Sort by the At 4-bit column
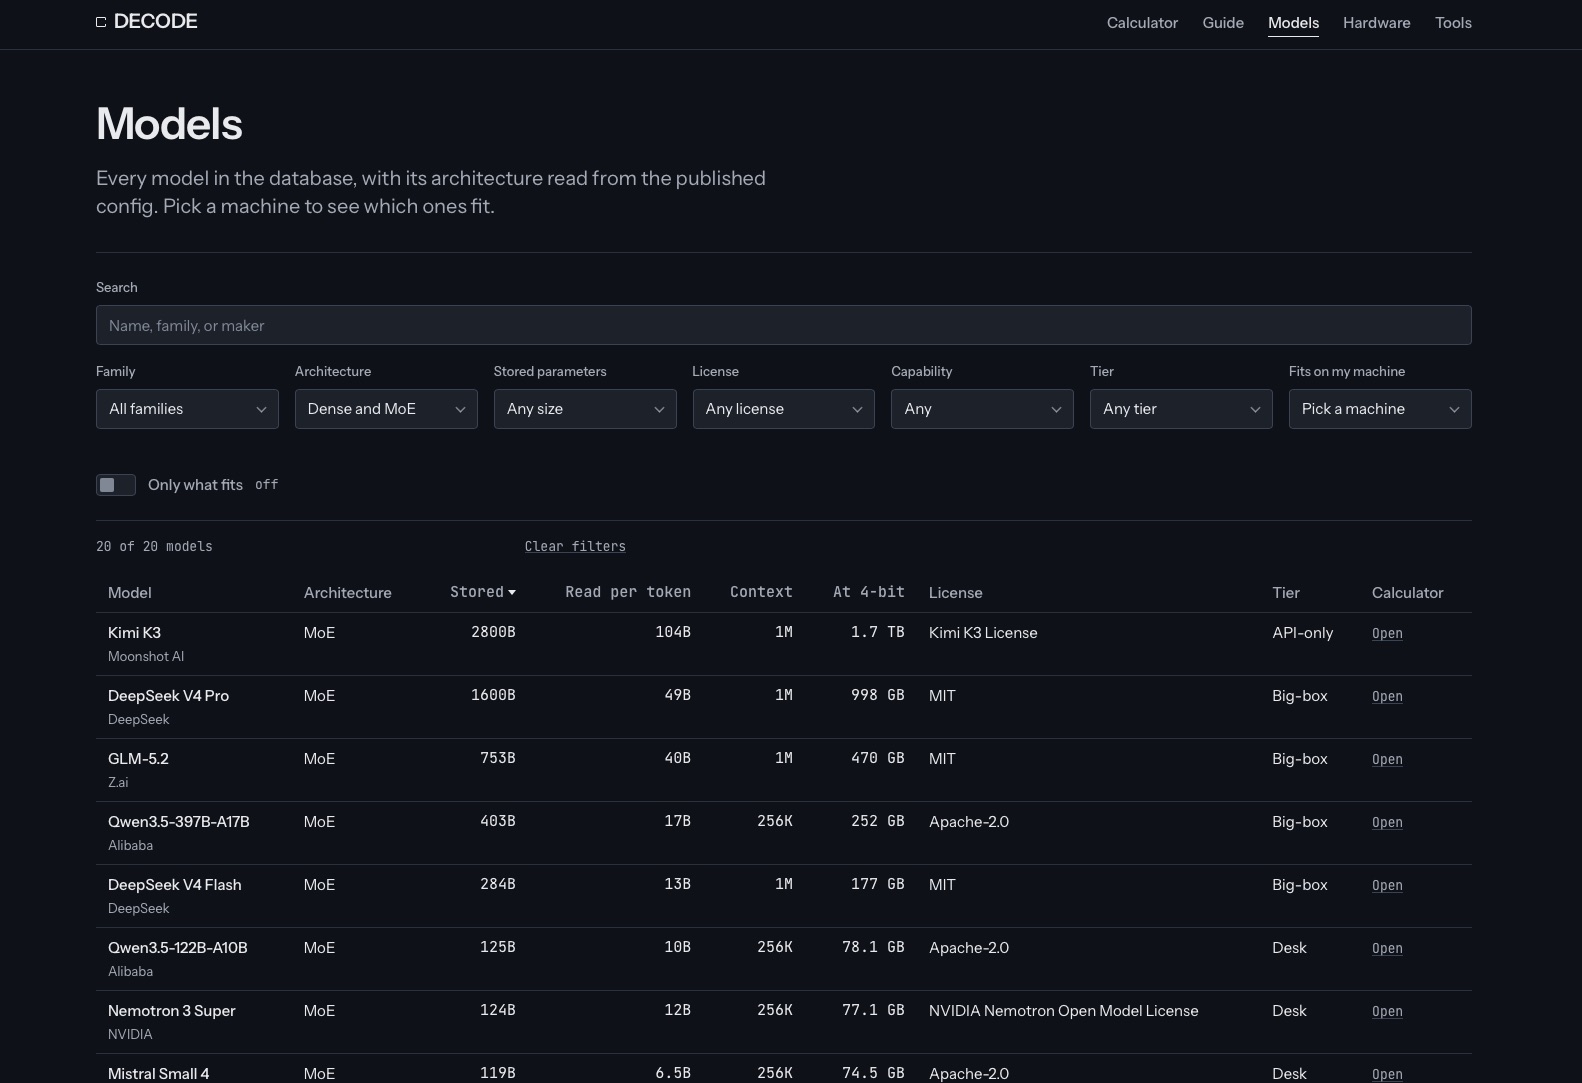The width and height of the screenshot is (1582, 1083). coord(868,592)
